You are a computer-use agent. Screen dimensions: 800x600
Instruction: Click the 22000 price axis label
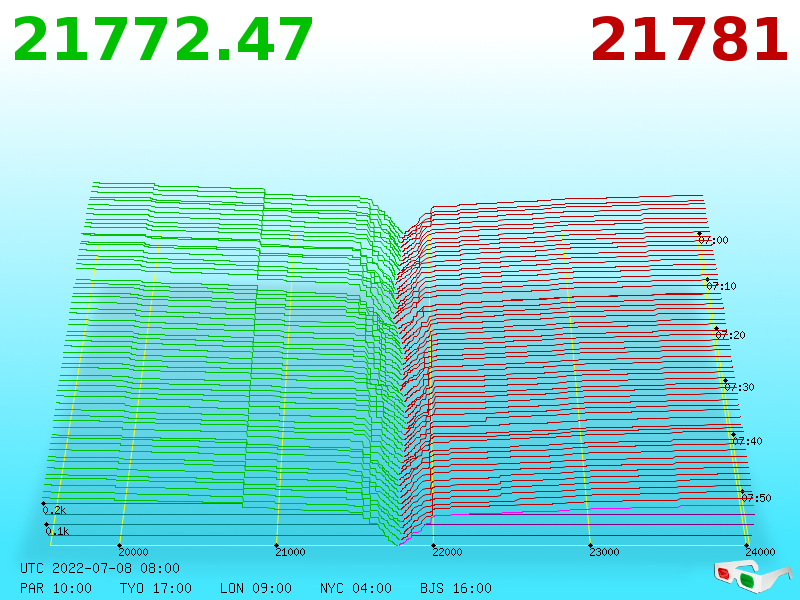(447, 552)
